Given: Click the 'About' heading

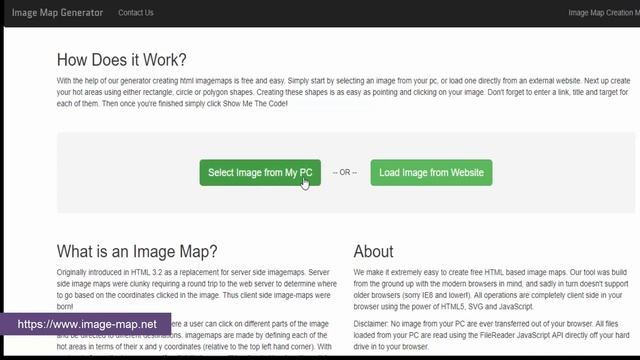Looking at the screenshot, I should point(373,251).
